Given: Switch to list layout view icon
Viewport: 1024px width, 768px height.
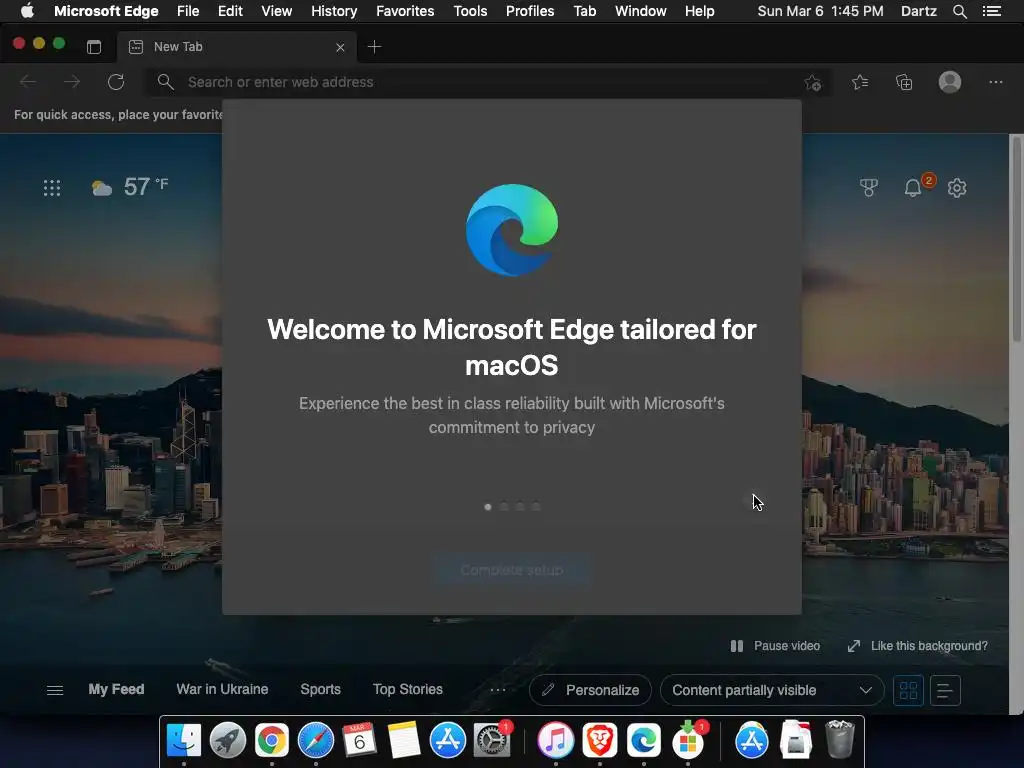Looking at the screenshot, I should click(944, 690).
